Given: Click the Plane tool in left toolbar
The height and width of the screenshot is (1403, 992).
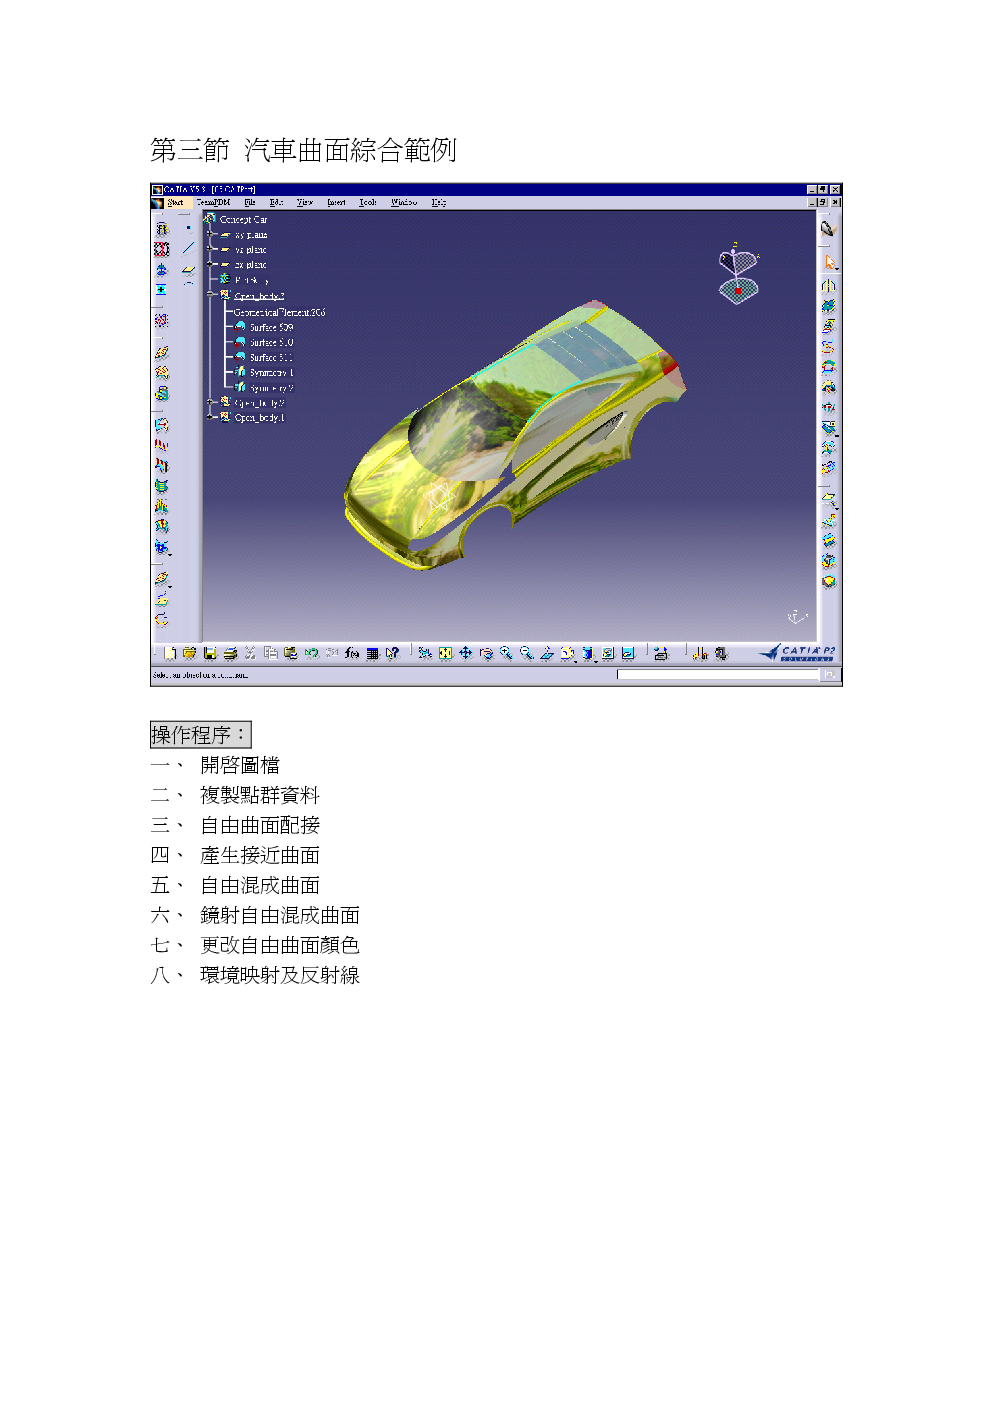Looking at the screenshot, I should coord(188,269).
